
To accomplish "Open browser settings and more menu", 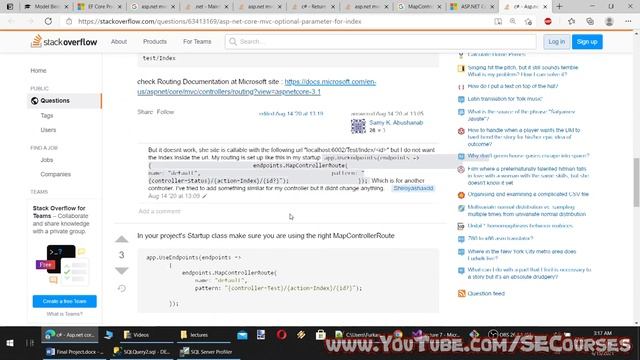I will tap(628, 21).
